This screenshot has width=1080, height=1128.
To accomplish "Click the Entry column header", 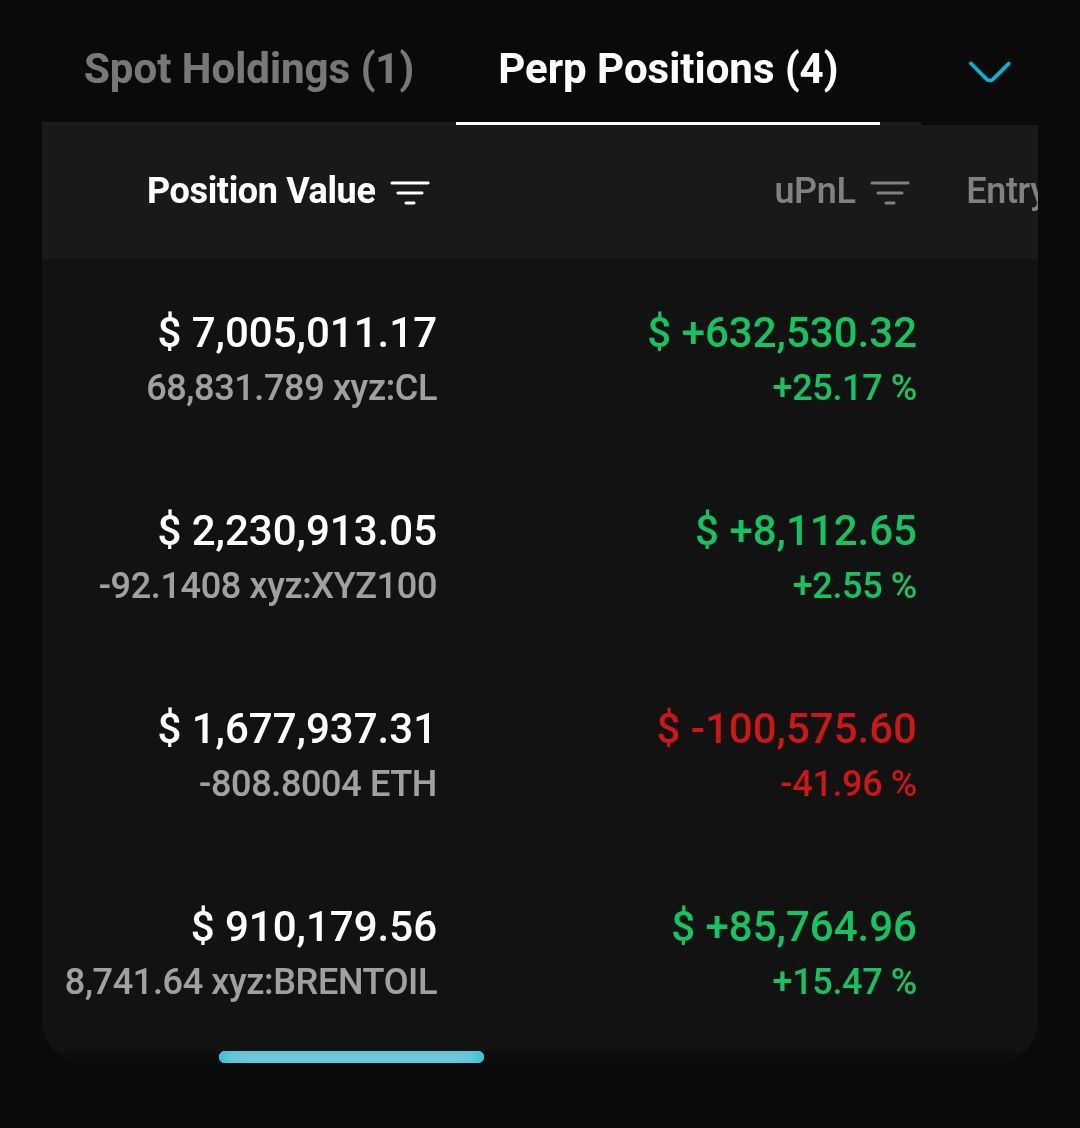I will 1001,191.
